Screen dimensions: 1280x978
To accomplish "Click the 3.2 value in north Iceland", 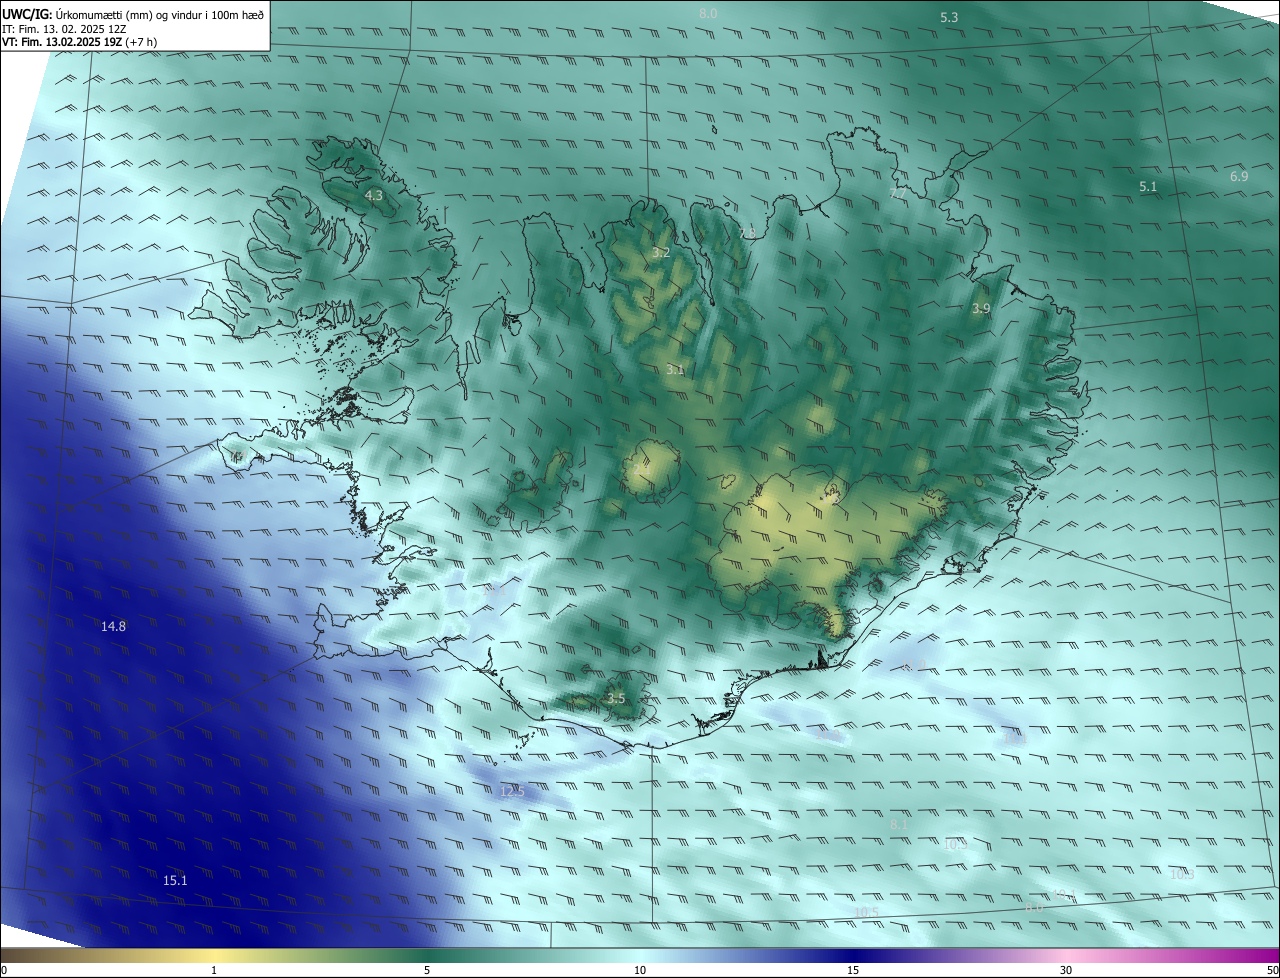I will pos(661,253).
